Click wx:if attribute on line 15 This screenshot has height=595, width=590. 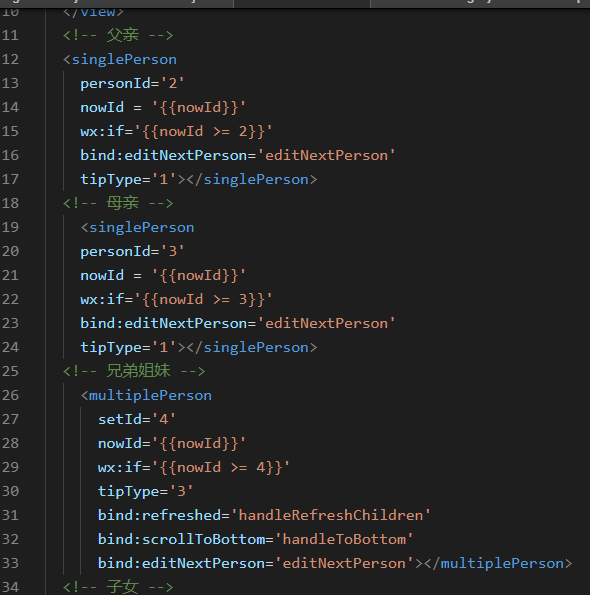coord(102,131)
